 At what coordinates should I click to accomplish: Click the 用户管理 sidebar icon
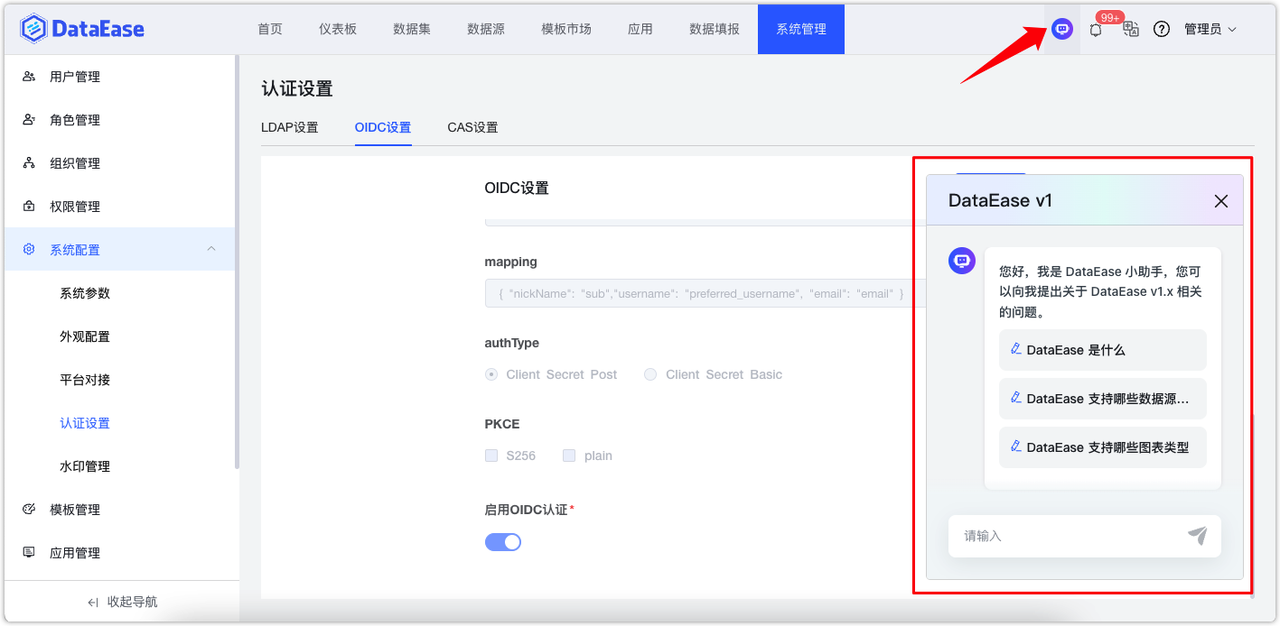pos(29,77)
